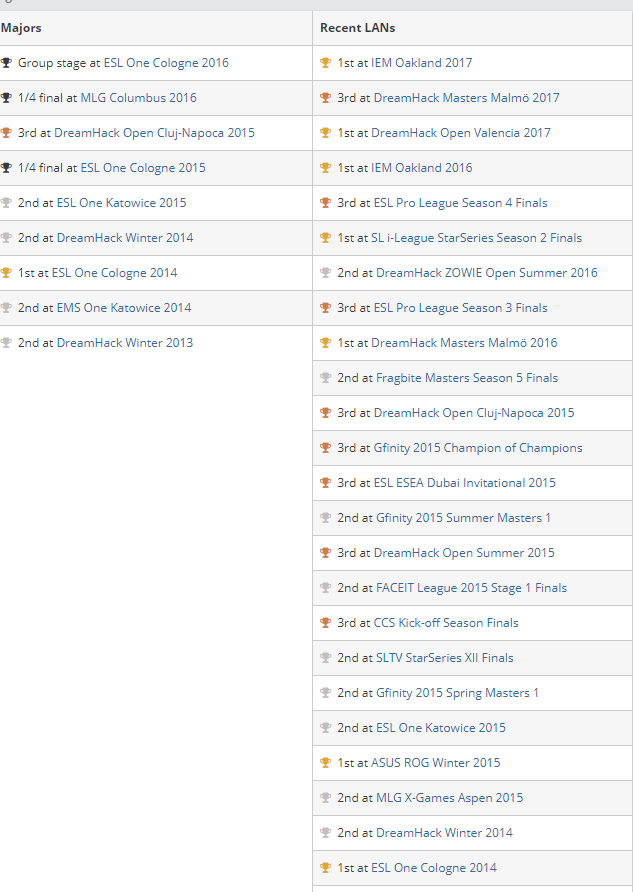633x892 pixels.
Task: Click black trophy beside ESL One Cologne 2015
Action: (x=6, y=167)
